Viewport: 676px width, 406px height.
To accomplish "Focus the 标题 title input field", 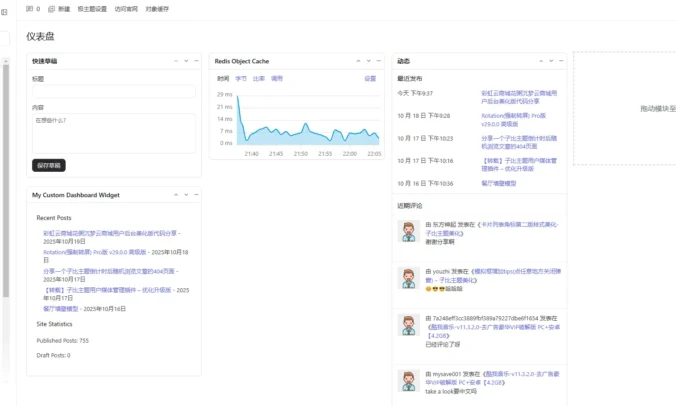I will (114, 91).
